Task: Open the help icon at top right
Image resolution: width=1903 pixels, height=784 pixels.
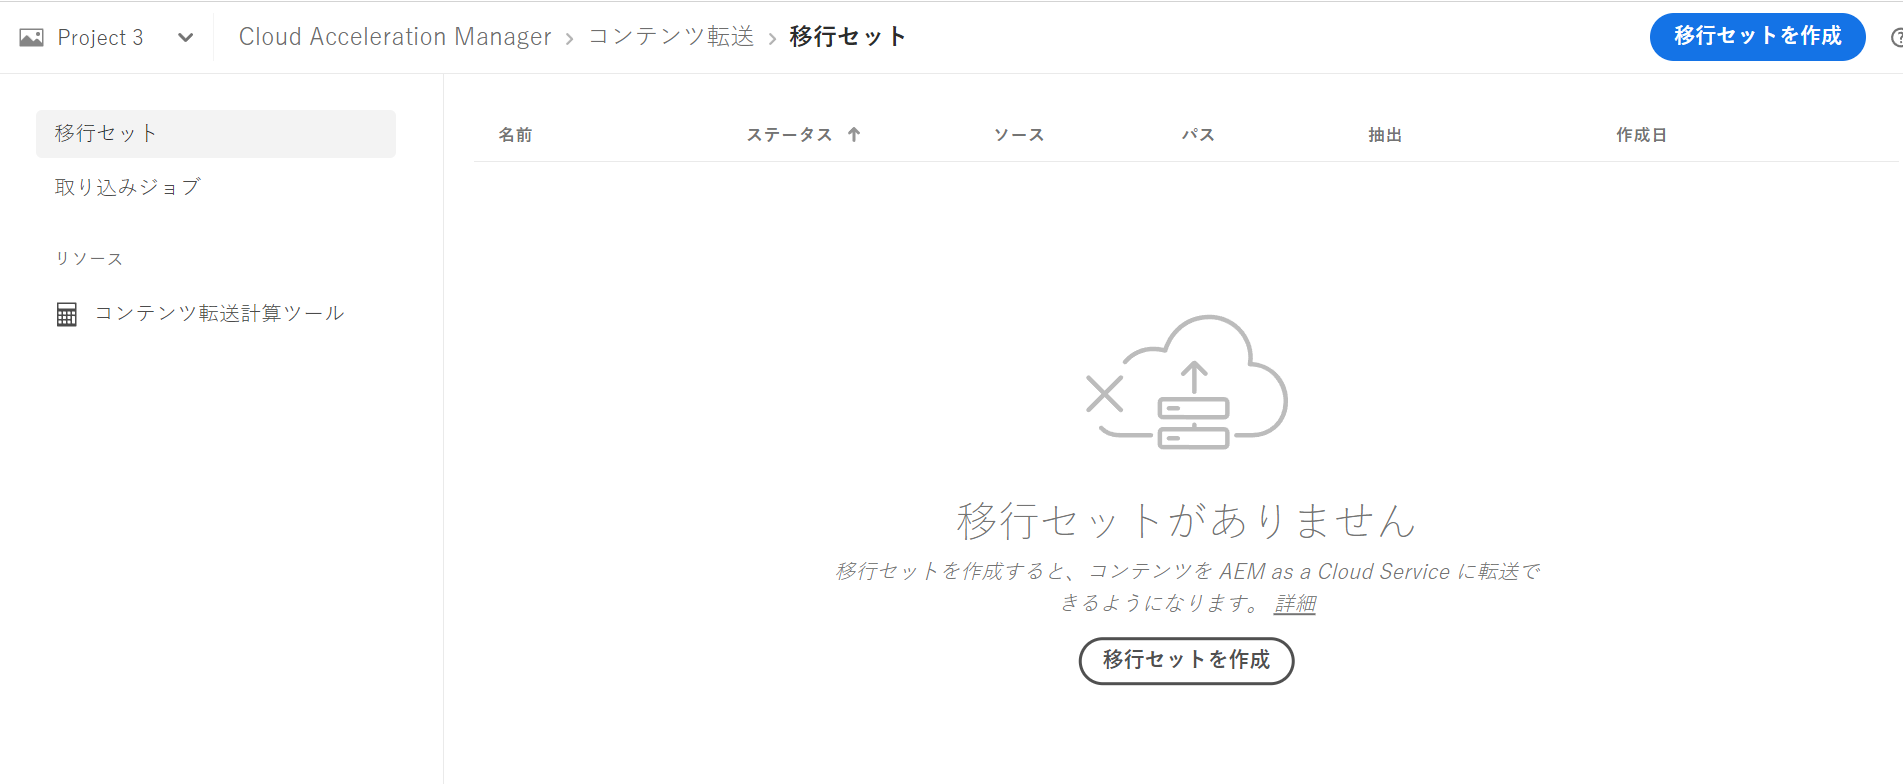Action: click(1897, 38)
